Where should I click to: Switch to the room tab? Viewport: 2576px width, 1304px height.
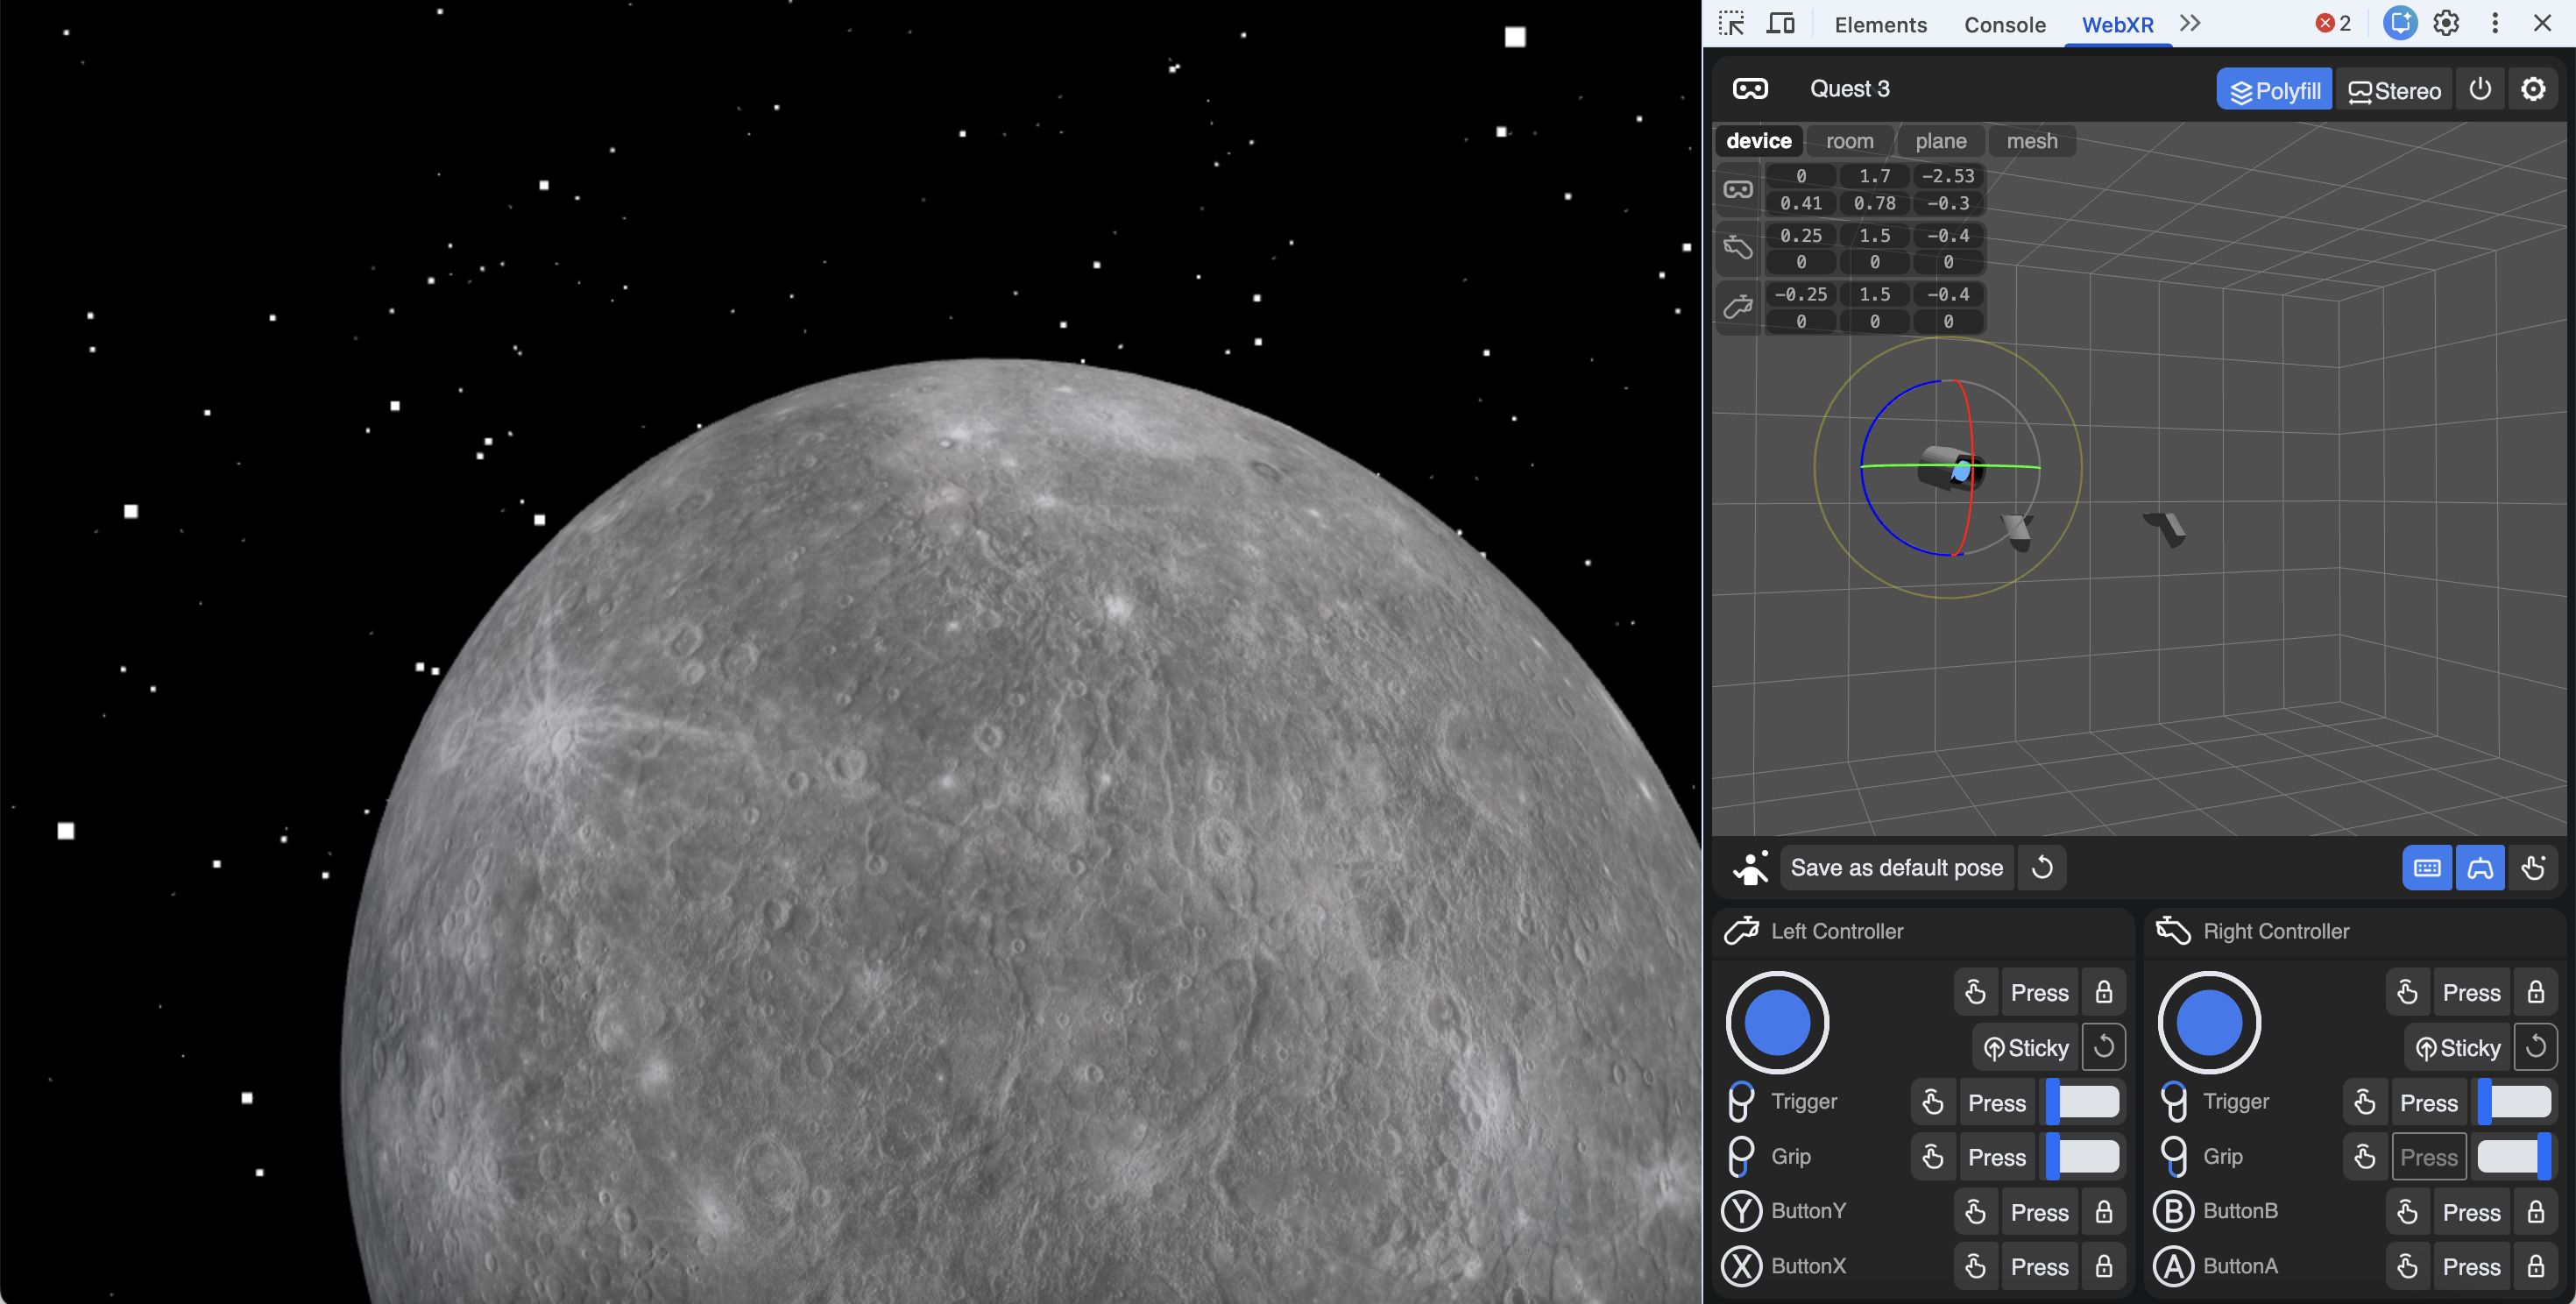pos(1849,141)
